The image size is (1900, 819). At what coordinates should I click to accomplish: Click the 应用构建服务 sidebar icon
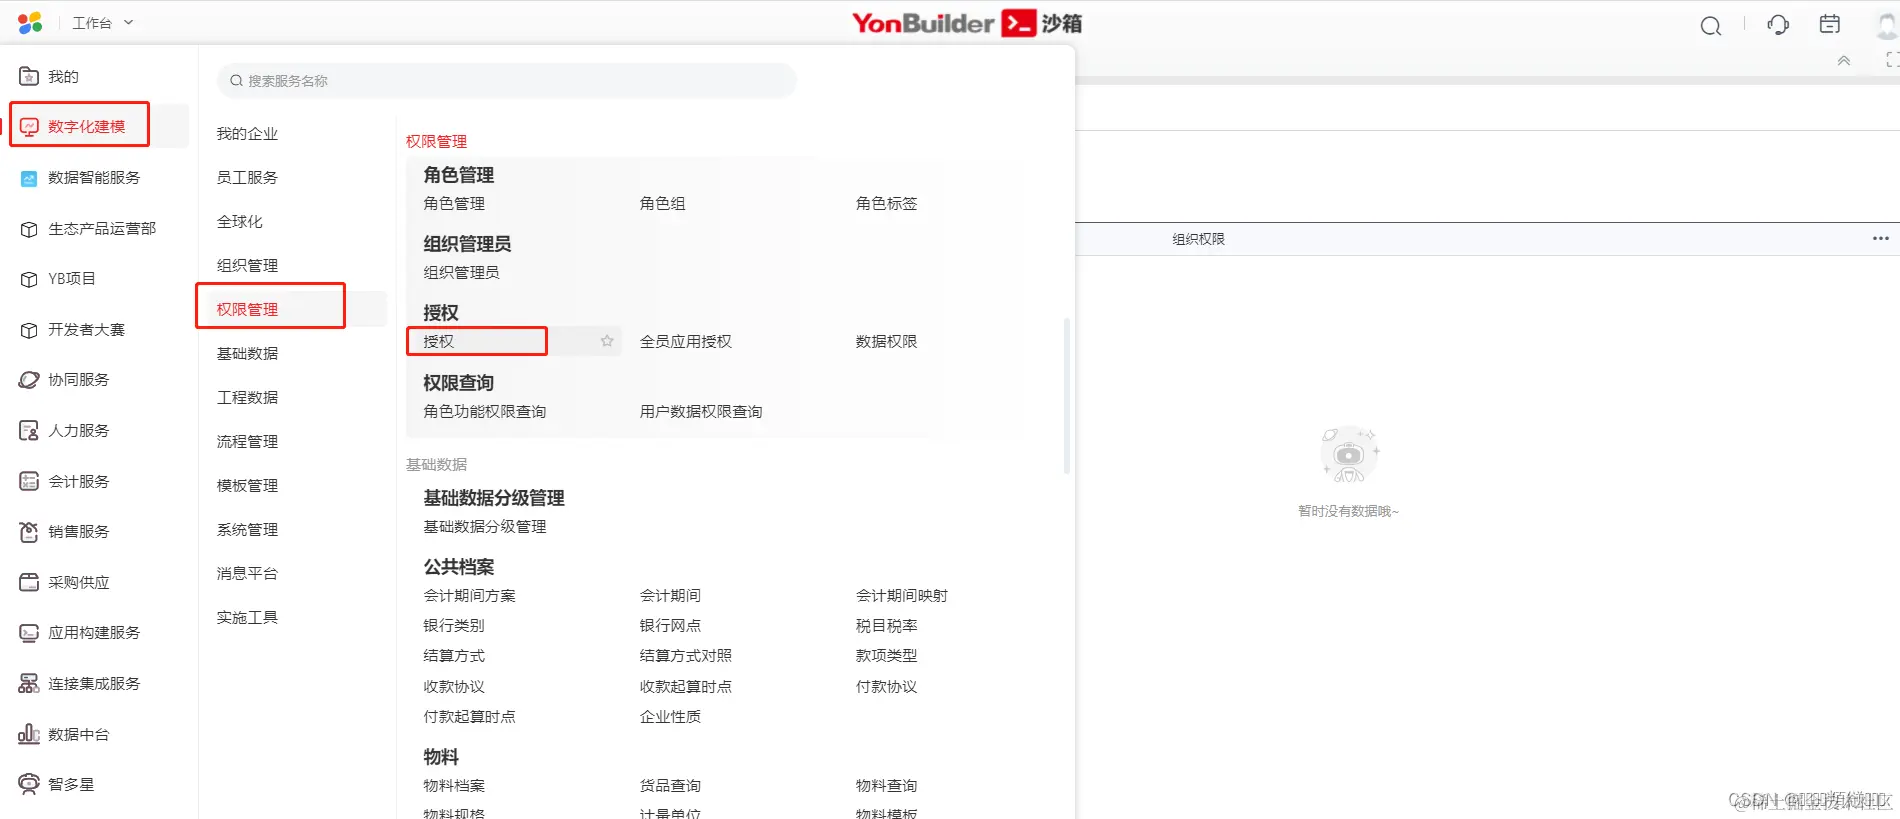point(29,633)
